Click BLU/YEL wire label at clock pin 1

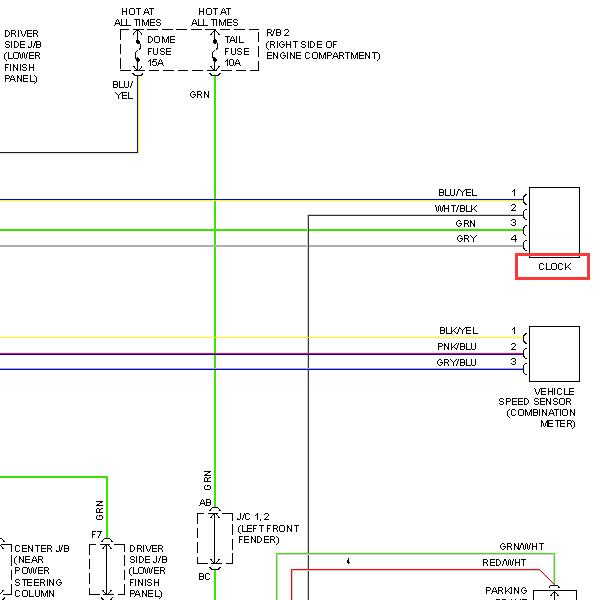point(458,192)
